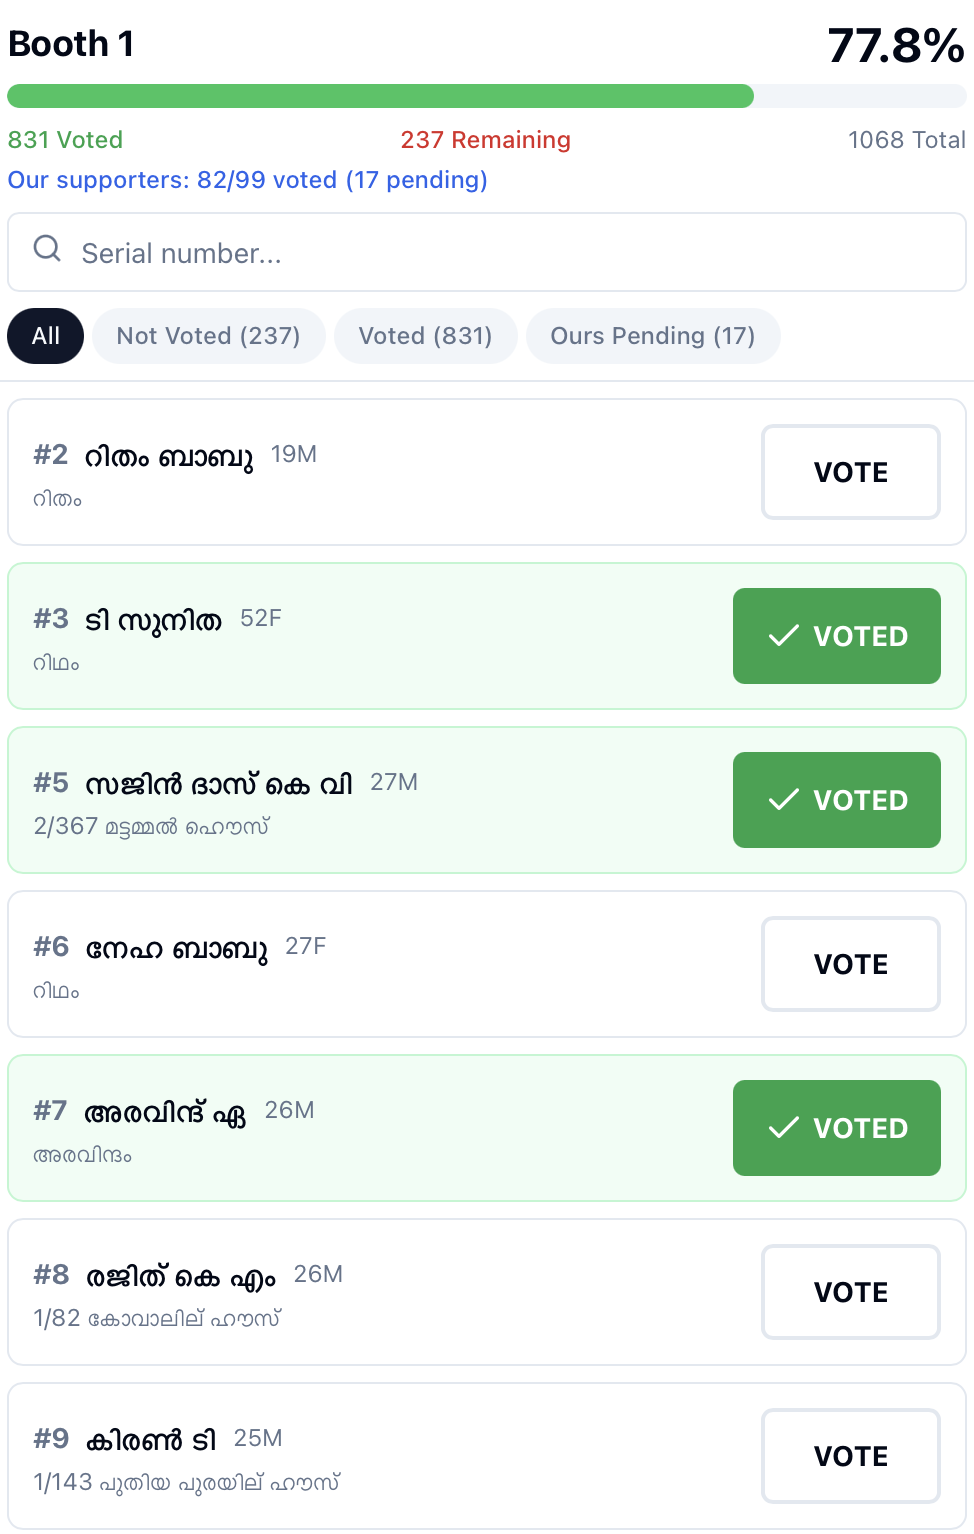Click the 237 Remaining count
Viewport: 974px width, 1534px height.
[485, 140]
